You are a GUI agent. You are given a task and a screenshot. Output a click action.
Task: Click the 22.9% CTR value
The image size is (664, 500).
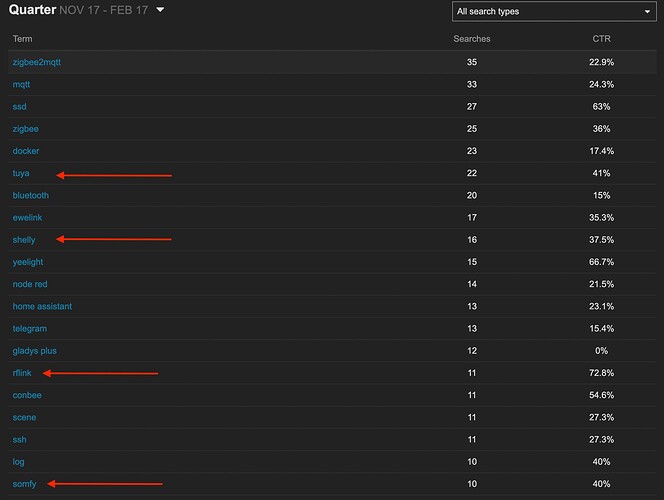tap(601, 62)
